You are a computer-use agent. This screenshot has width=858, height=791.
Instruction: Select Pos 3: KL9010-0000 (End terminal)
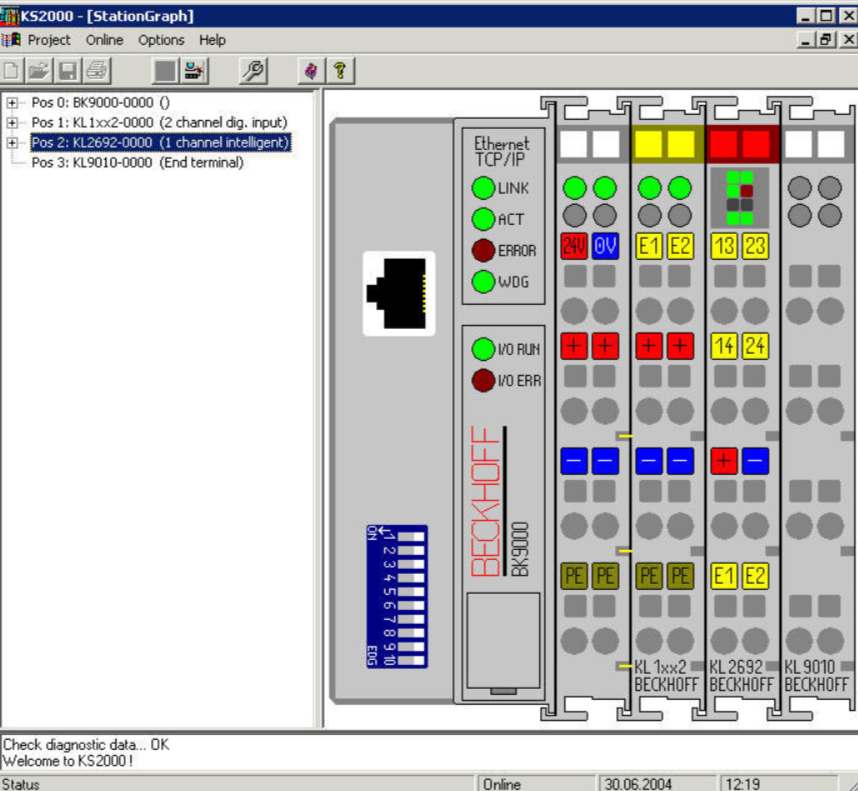[137, 162]
